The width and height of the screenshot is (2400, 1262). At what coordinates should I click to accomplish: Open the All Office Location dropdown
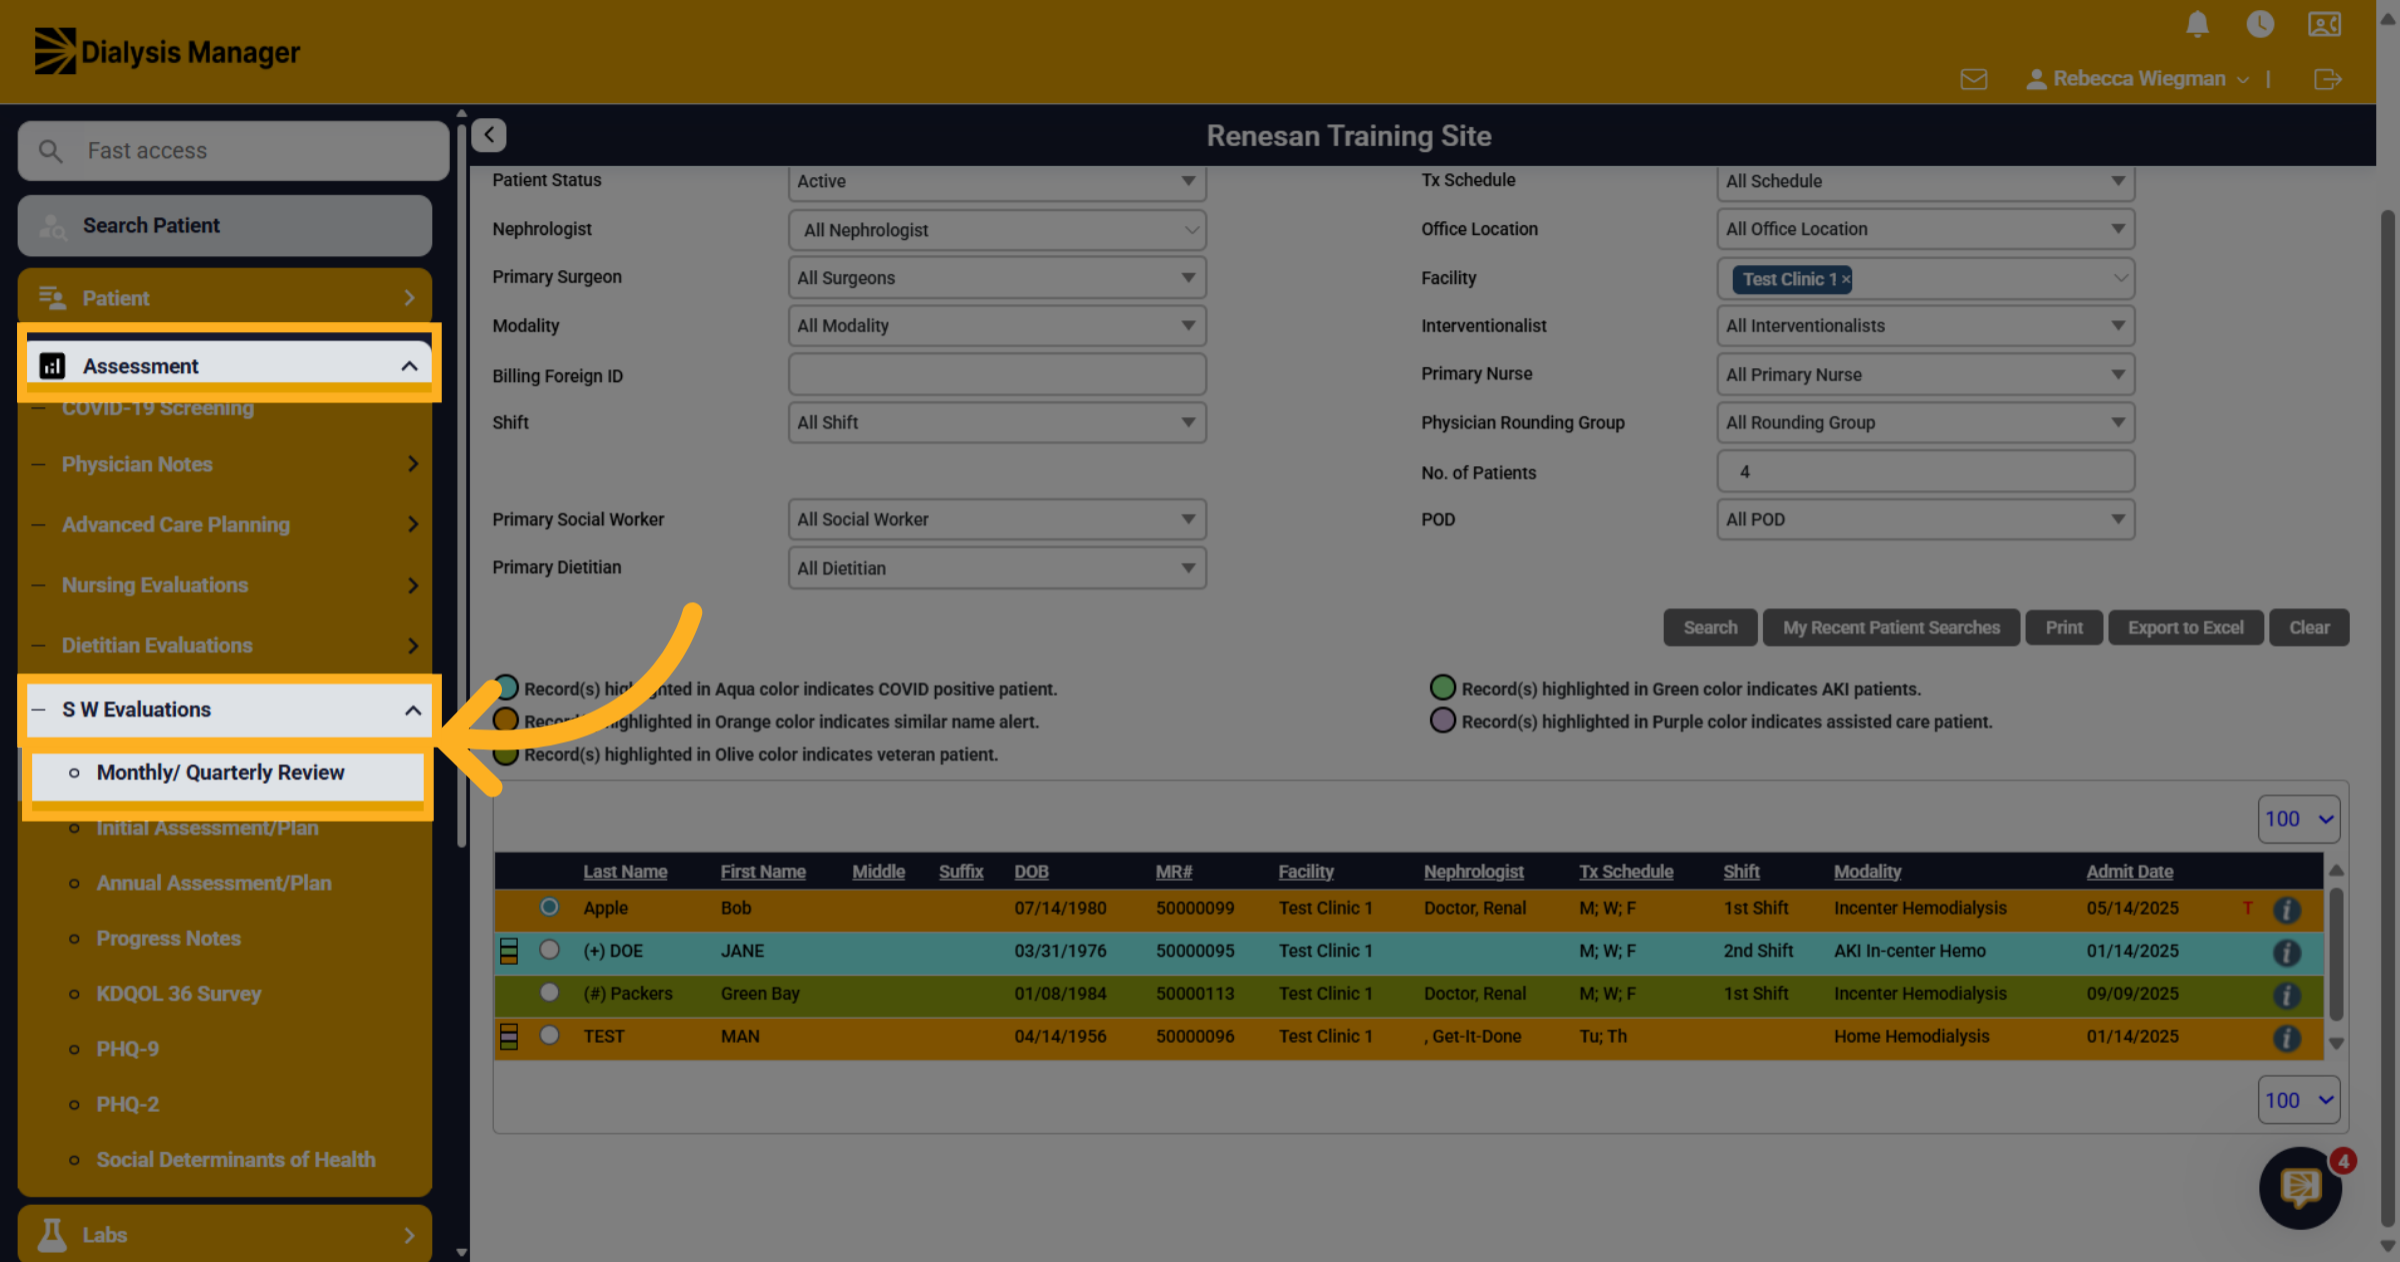click(x=1925, y=229)
